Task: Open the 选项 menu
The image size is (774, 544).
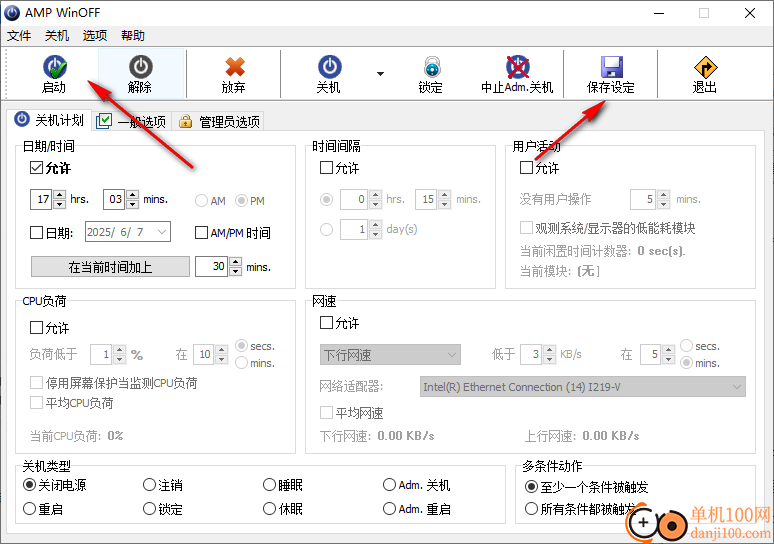Action: (x=95, y=36)
